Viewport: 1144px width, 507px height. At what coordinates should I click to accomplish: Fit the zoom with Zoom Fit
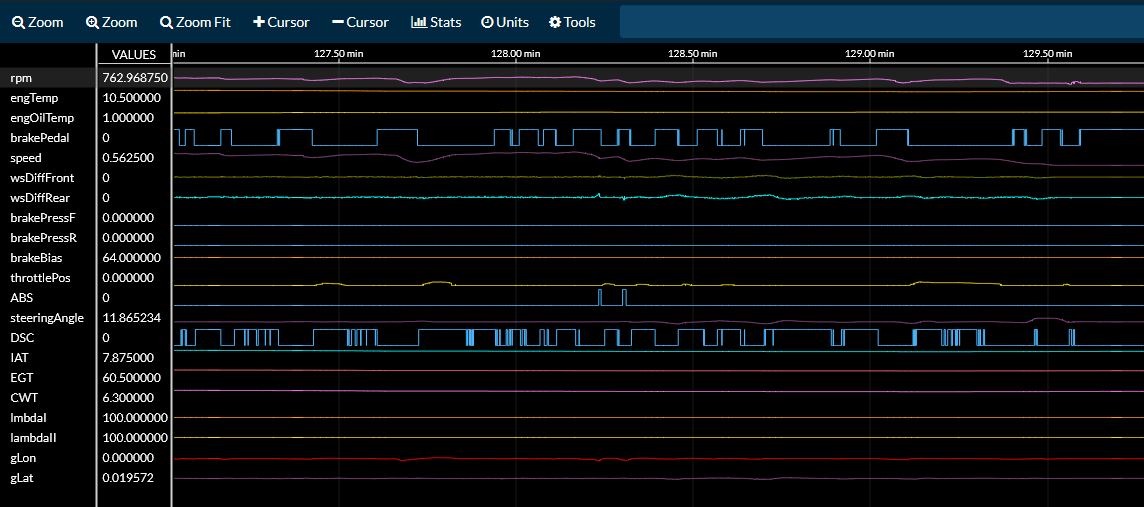[196, 22]
